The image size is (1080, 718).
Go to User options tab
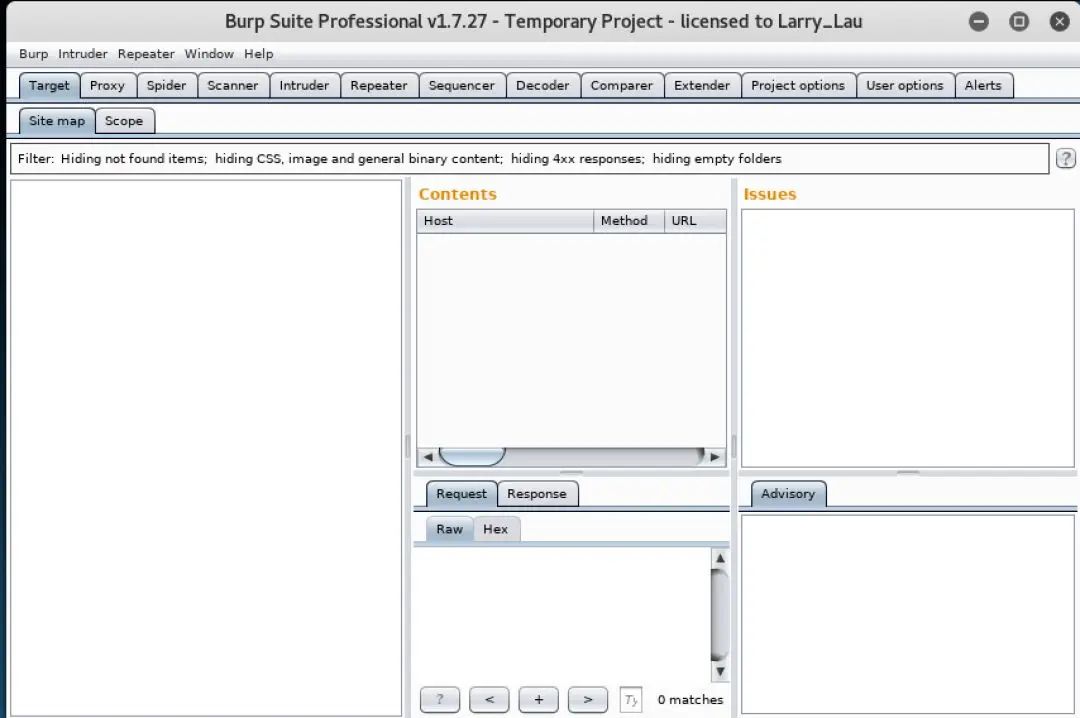905,85
